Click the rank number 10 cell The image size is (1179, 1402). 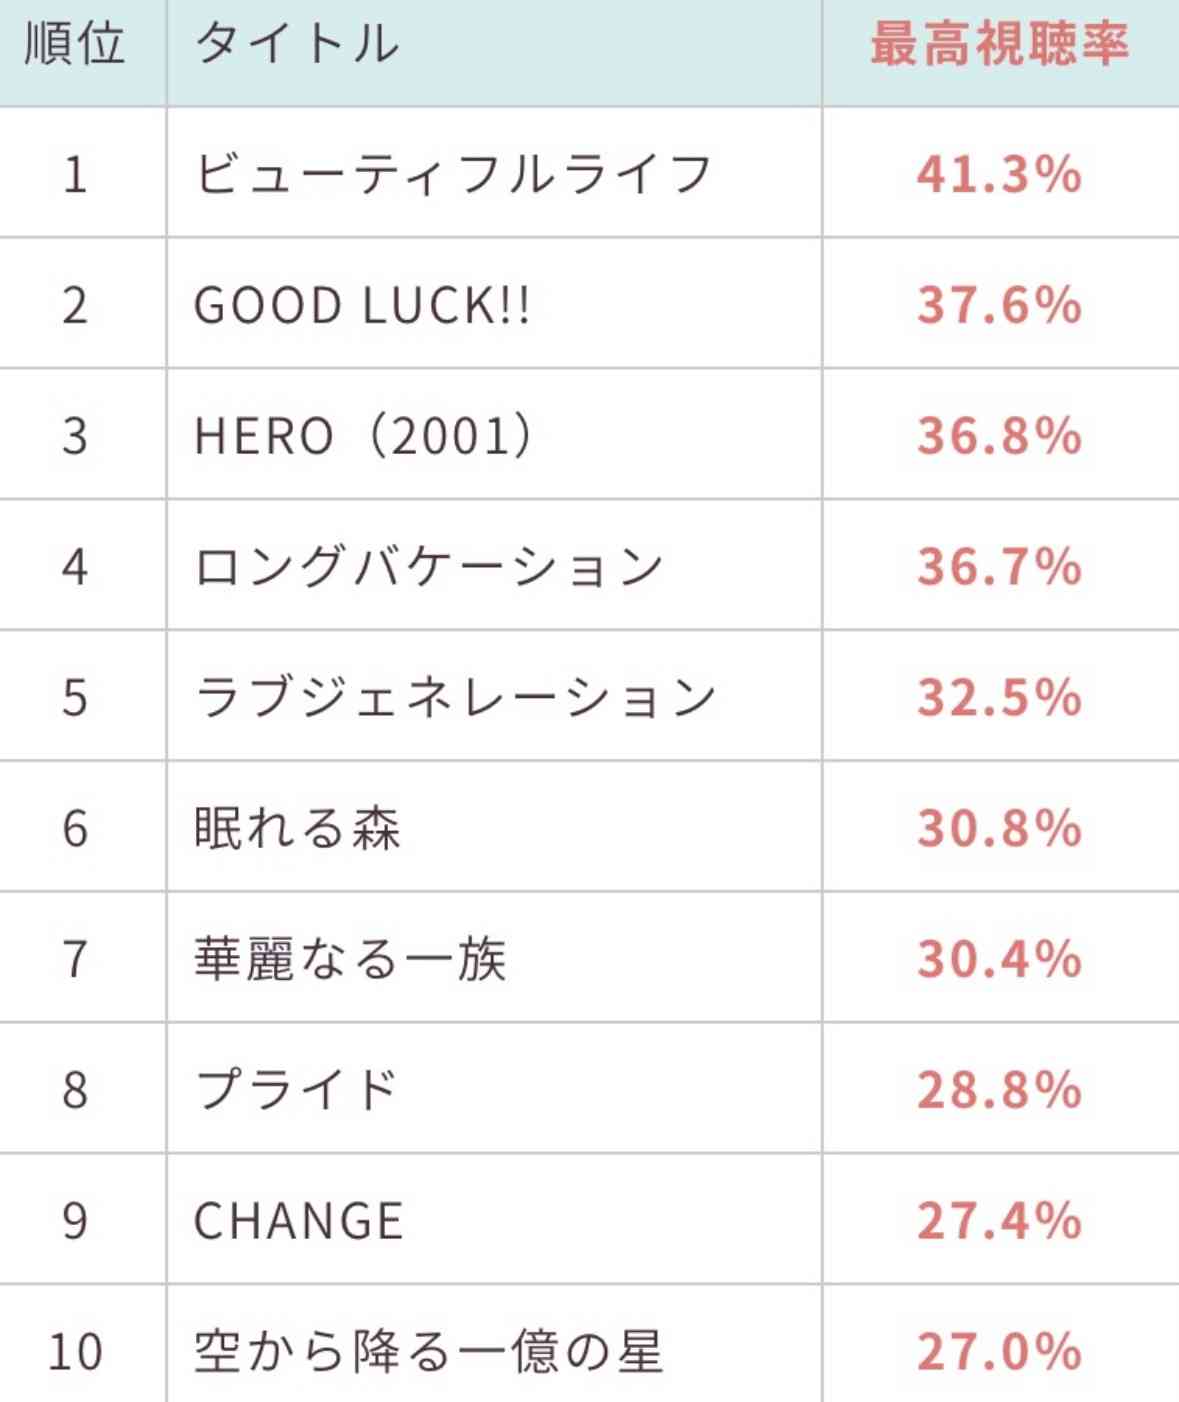pos(75,1351)
